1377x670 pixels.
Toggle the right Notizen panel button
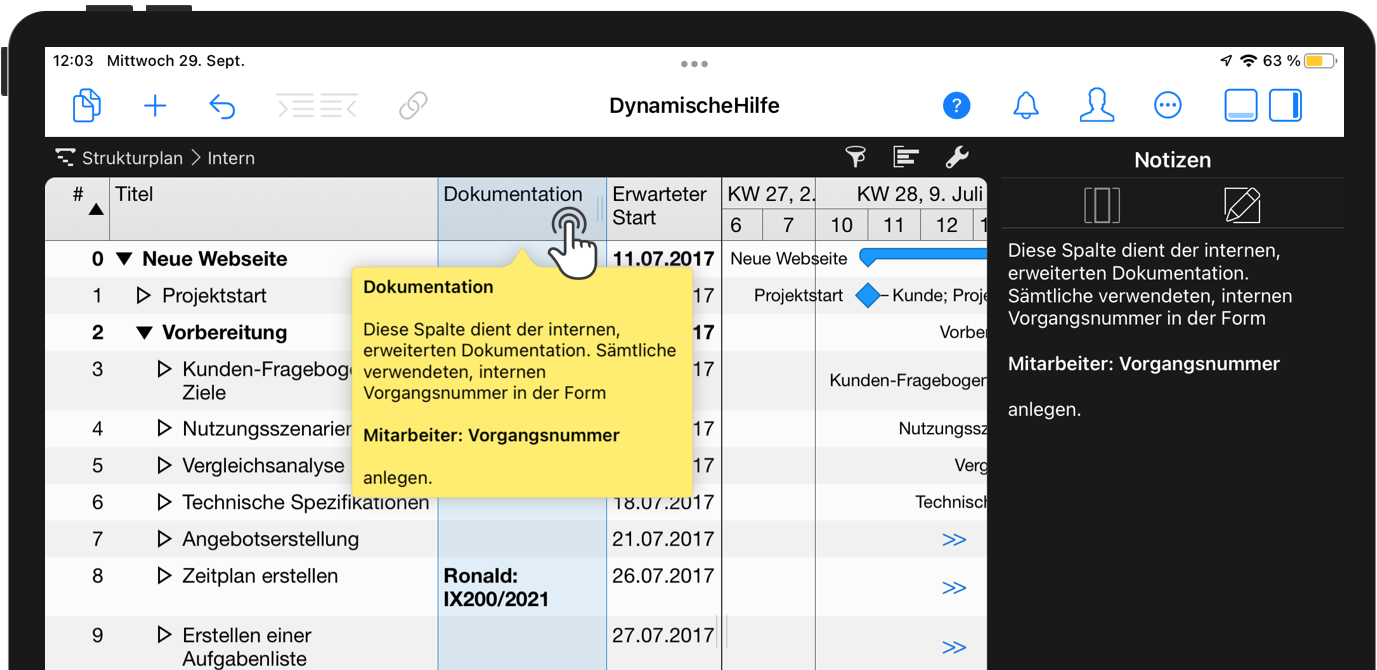coord(1285,105)
